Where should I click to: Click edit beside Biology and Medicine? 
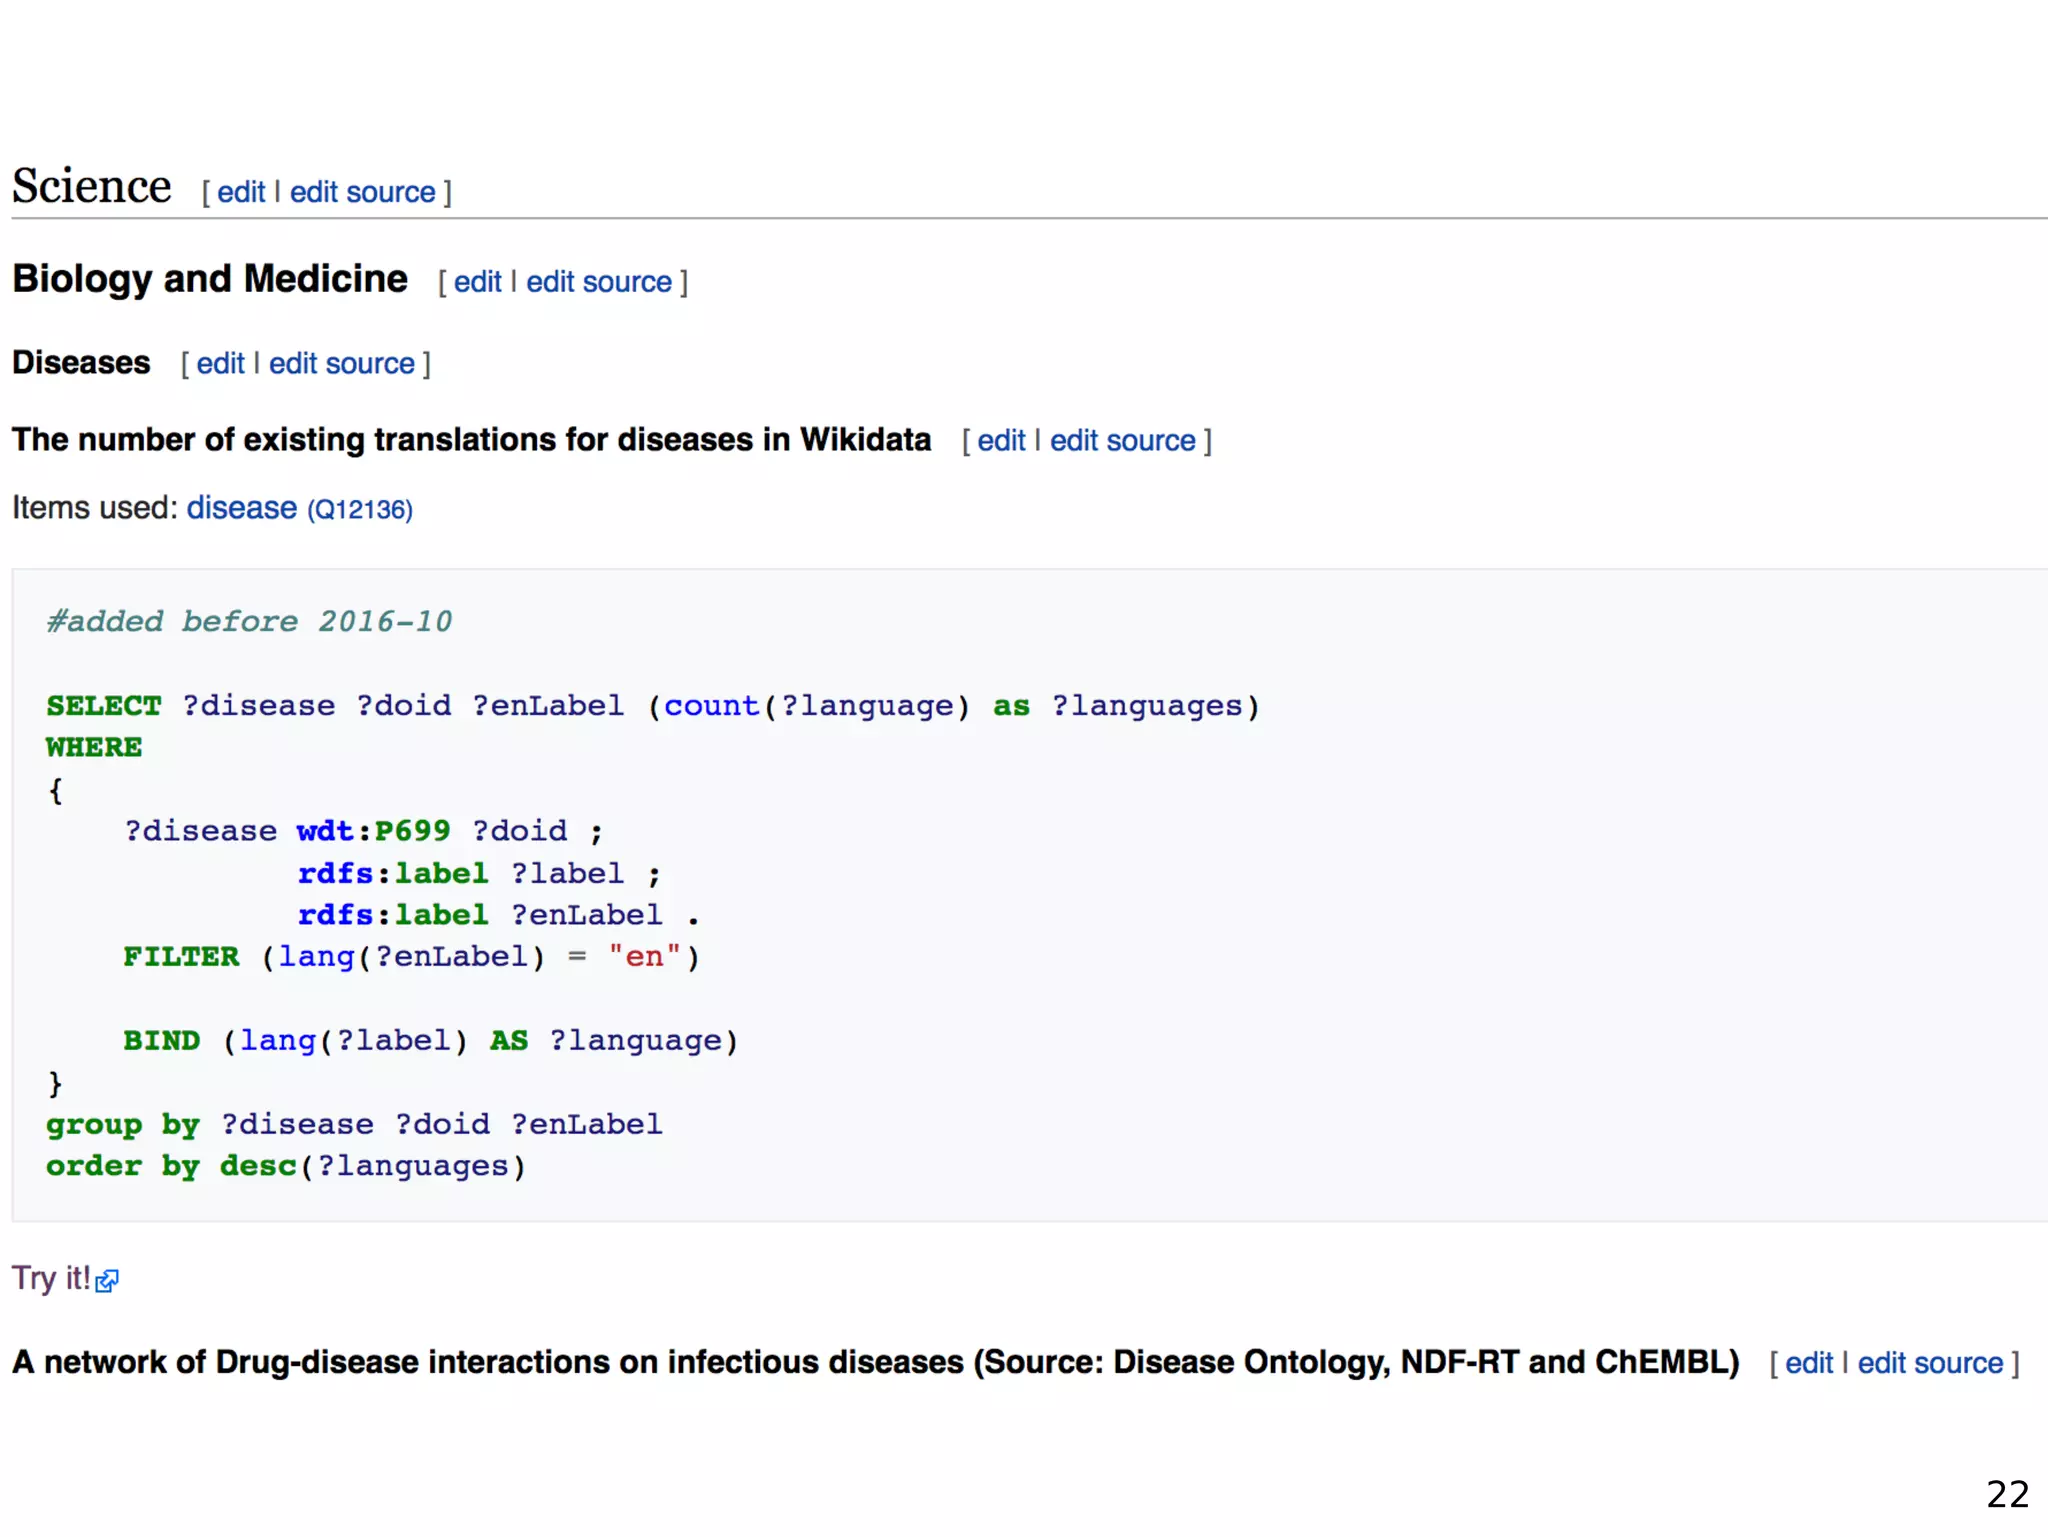pos(477,282)
